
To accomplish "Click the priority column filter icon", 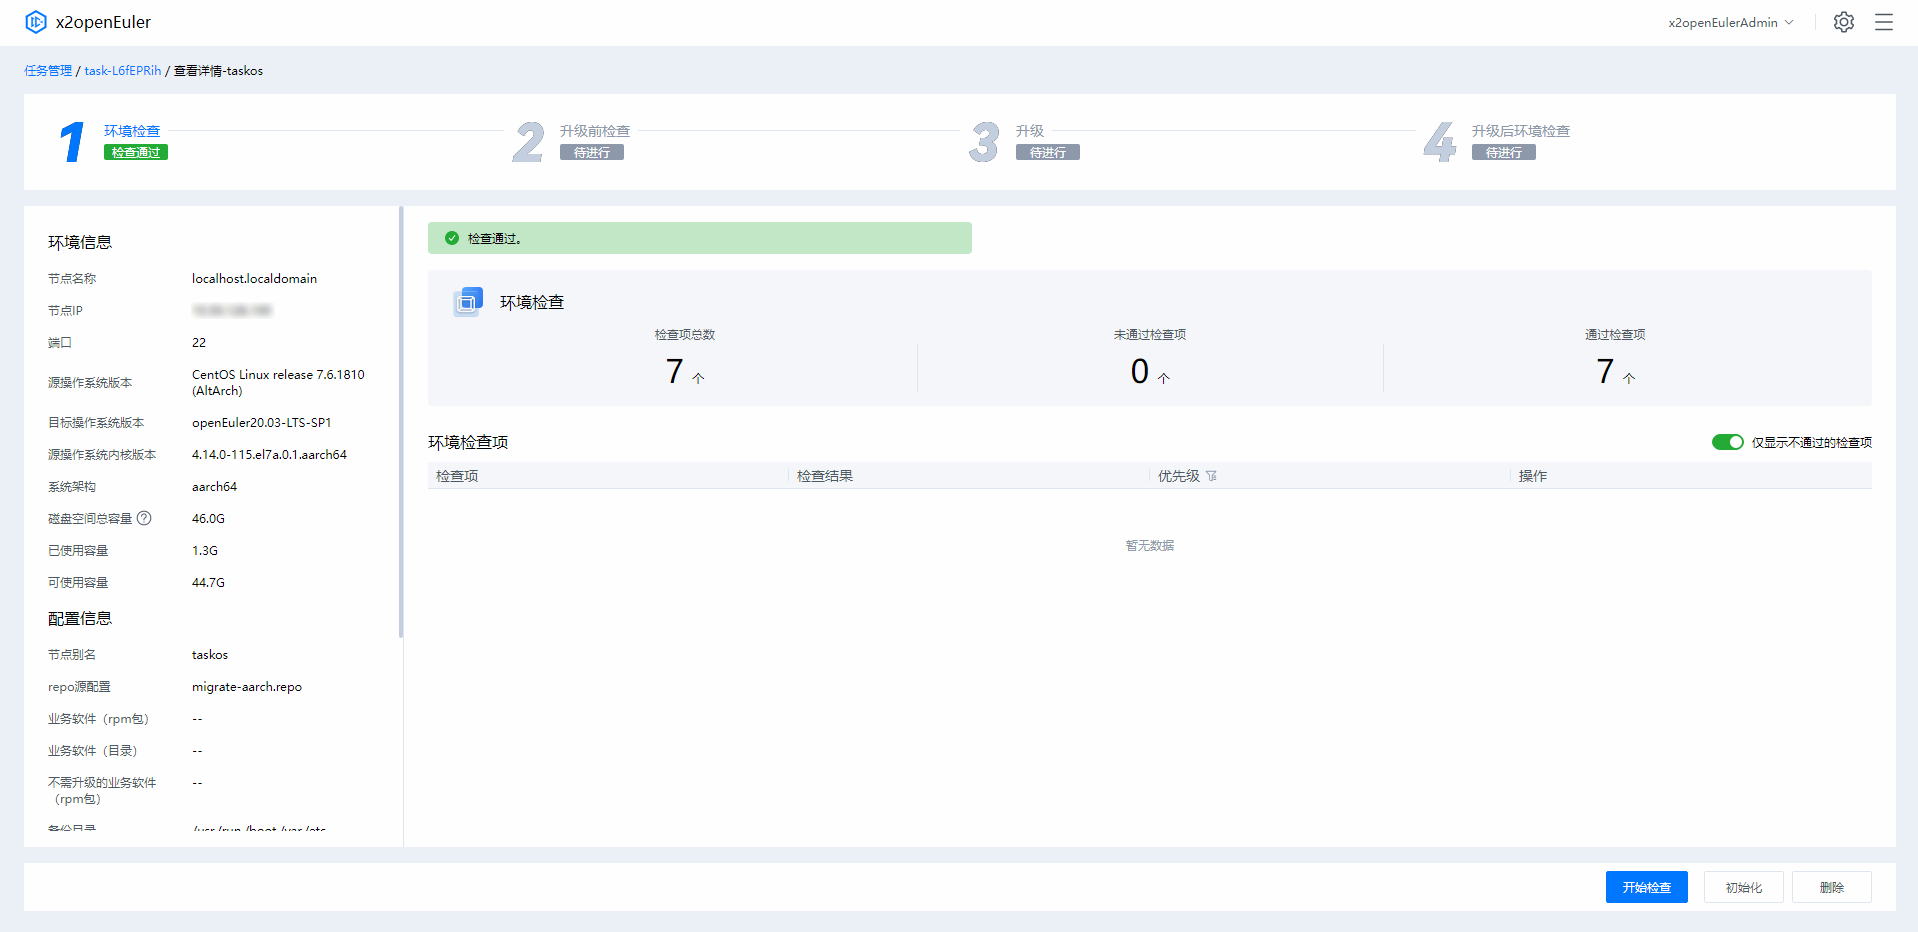I will point(1211,476).
